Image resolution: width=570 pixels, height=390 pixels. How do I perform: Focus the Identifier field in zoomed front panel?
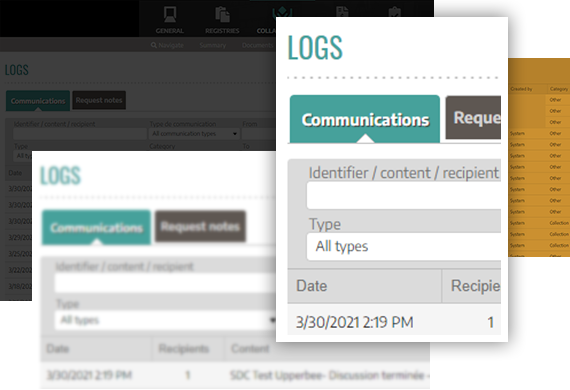(404, 196)
